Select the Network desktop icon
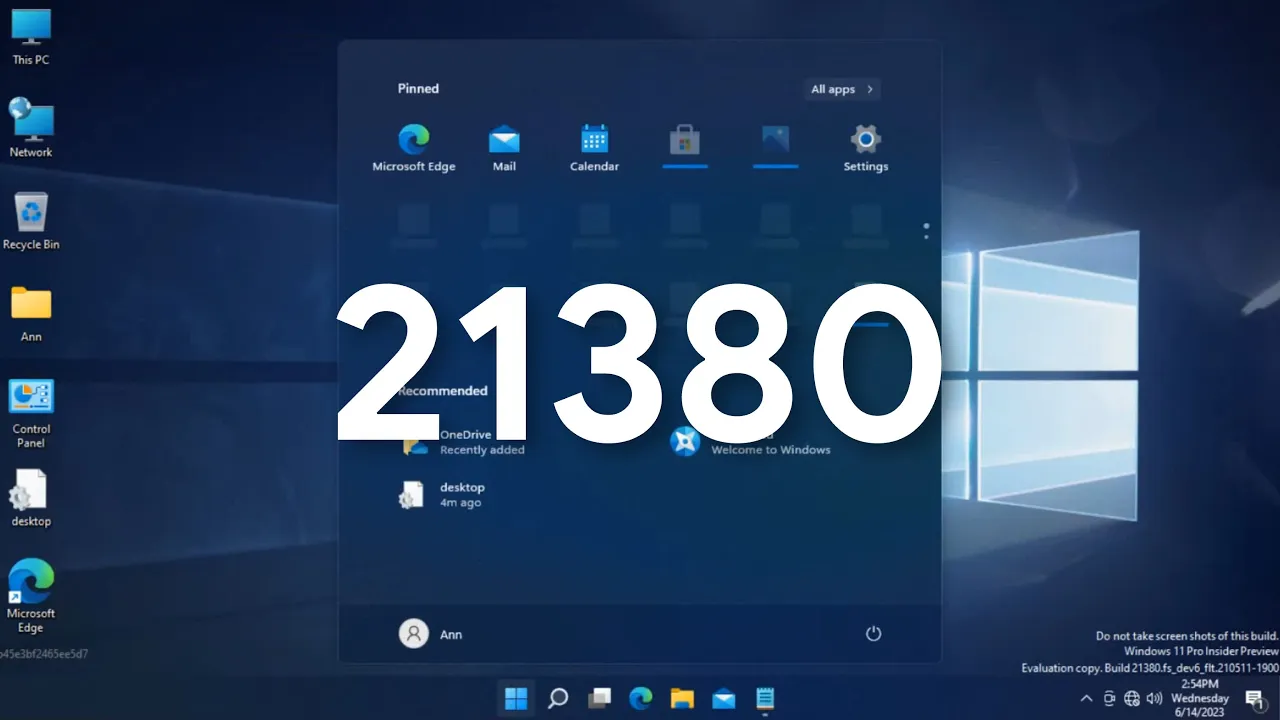The image size is (1280, 720). tap(31, 128)
